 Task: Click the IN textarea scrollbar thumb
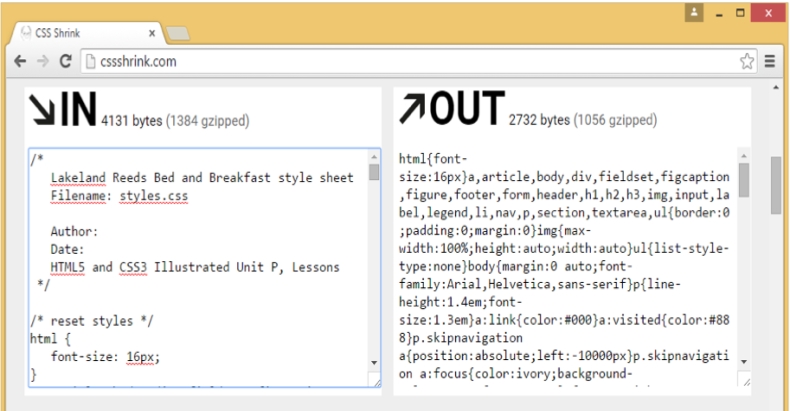click(374, 172)
